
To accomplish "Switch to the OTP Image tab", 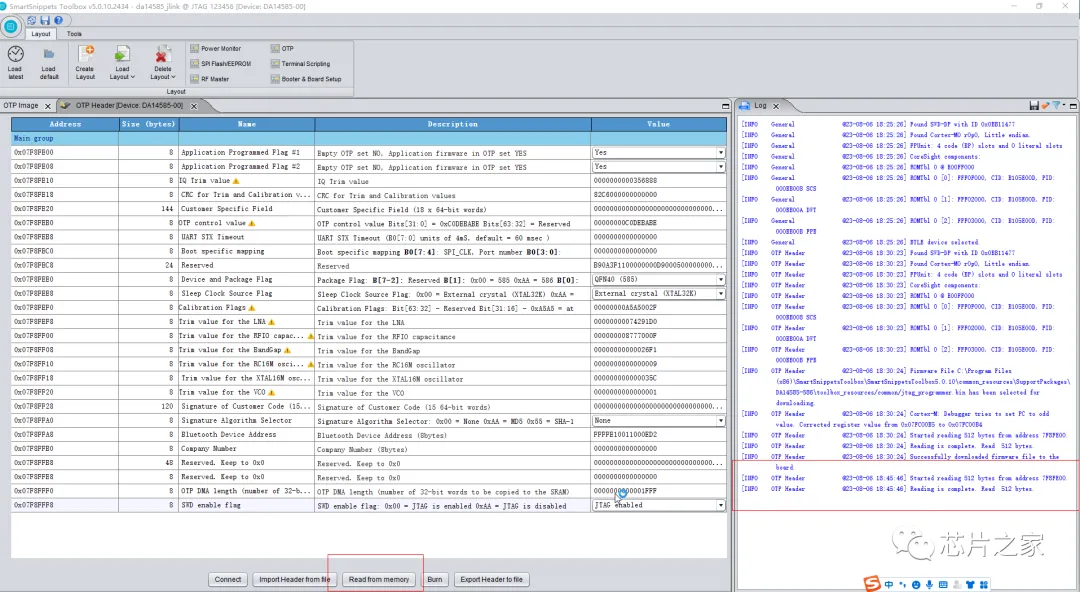I will click(21, 105).
